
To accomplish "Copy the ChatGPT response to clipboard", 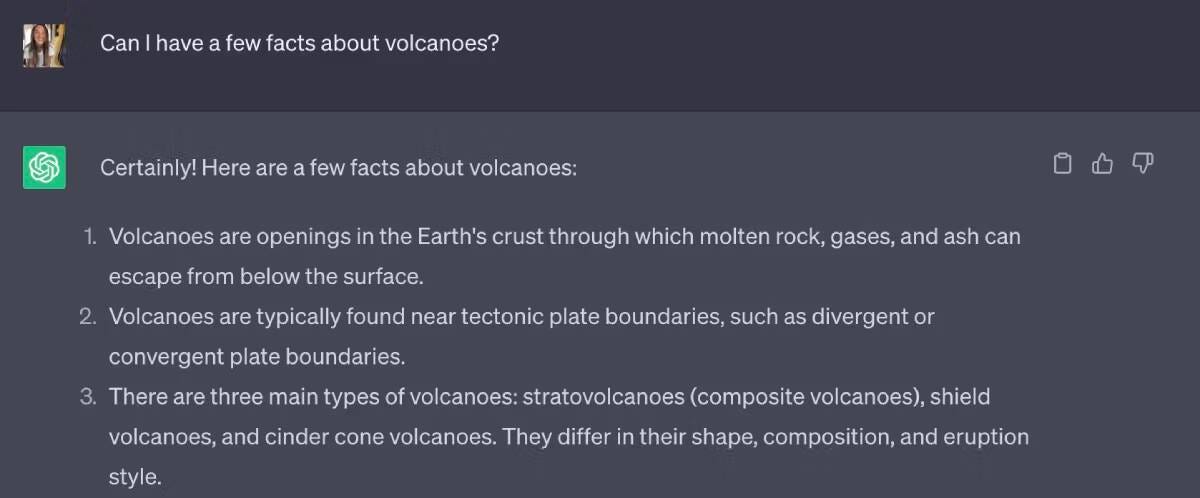I will pos(1063,163).
